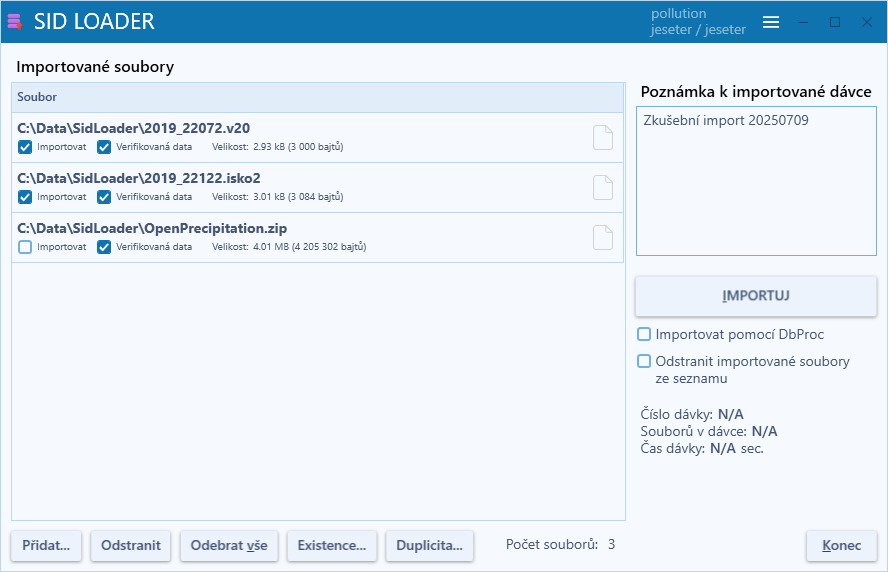Click the file icon for 2019_22072.v20
Image resolution: width=888 pixels, height=572 pixels.
[602, 137]
